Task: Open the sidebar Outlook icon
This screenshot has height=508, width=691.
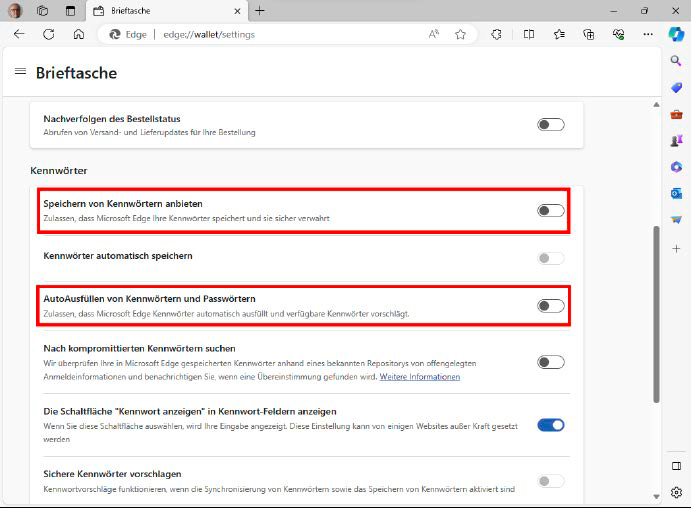Action: click(x=676, y=193)
